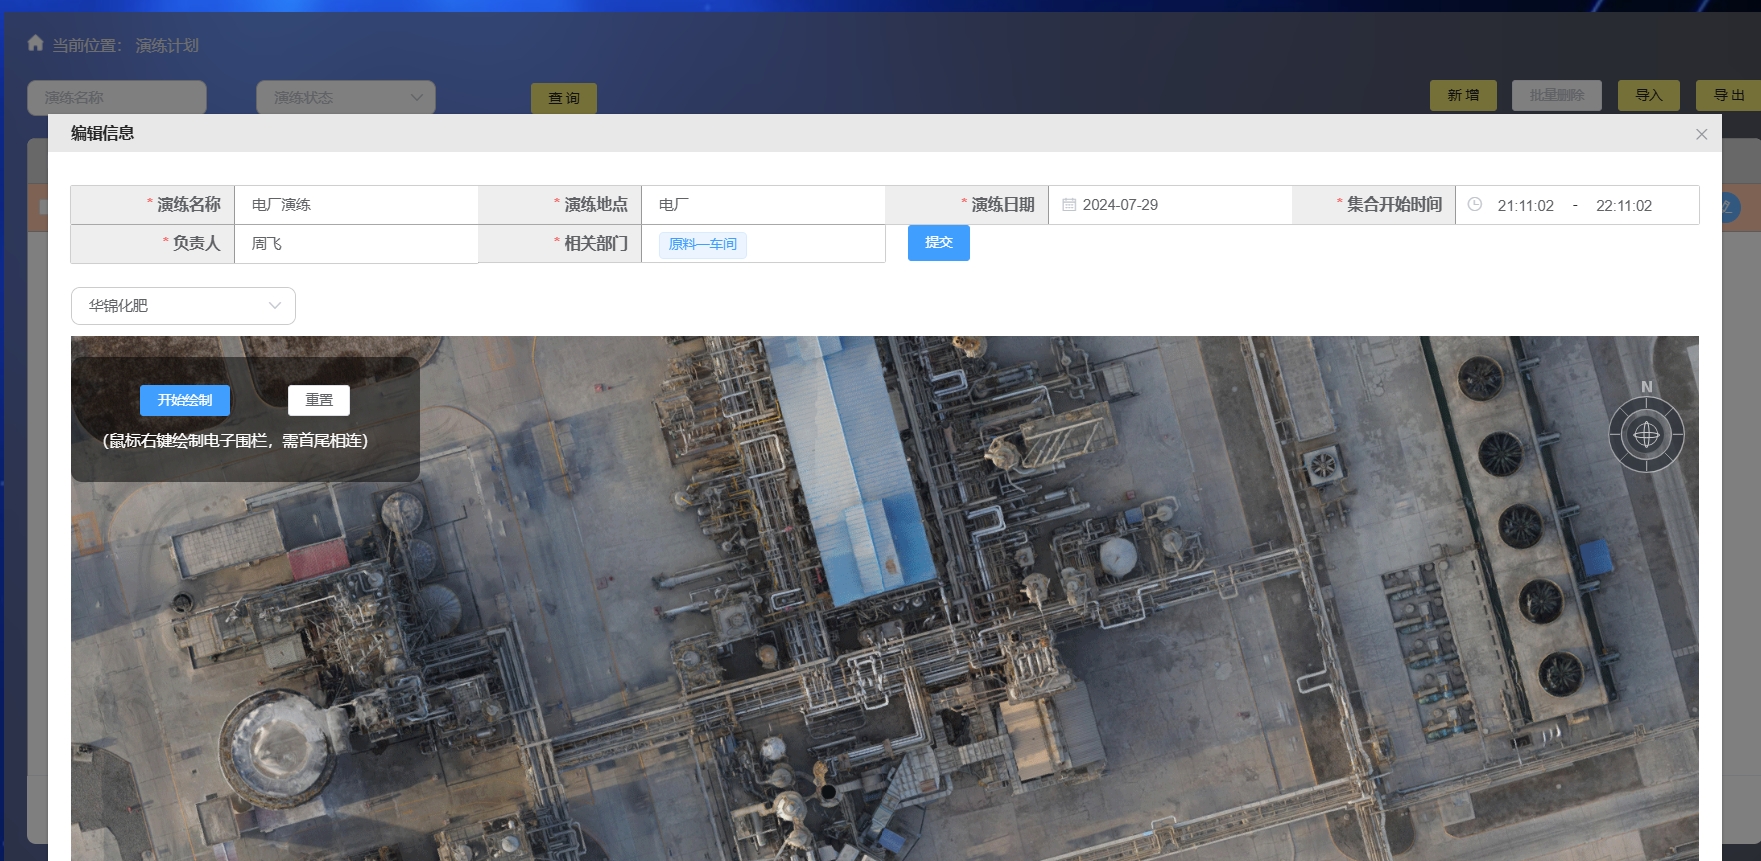This screenshot has width=1761, height=861.
Task: Click the home icon in the breadcrumb
Action: 35,43
